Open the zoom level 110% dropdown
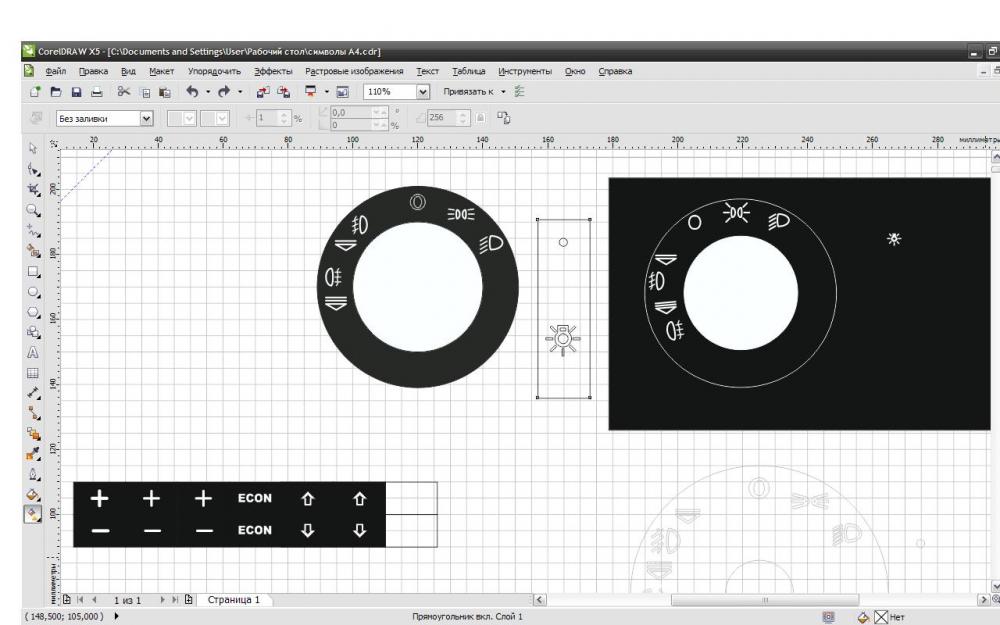 coord(422,91)
